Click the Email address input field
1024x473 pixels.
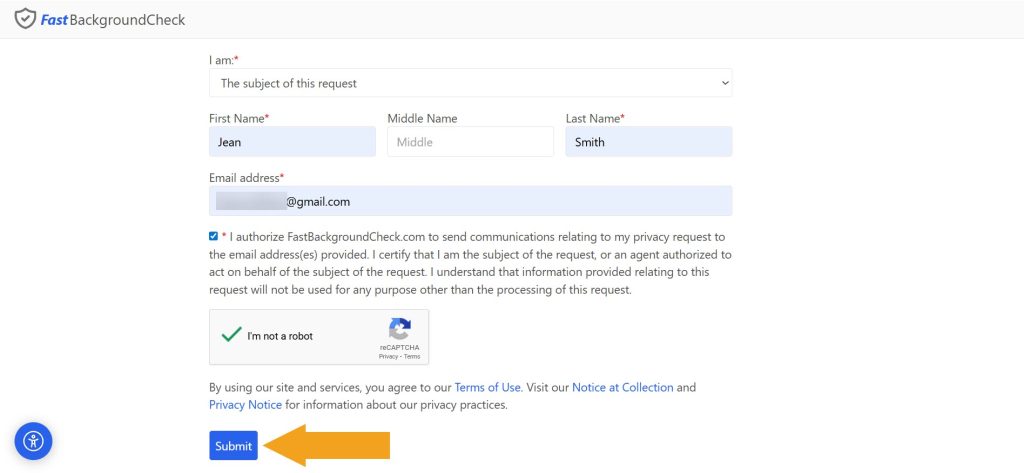[470, 201]
